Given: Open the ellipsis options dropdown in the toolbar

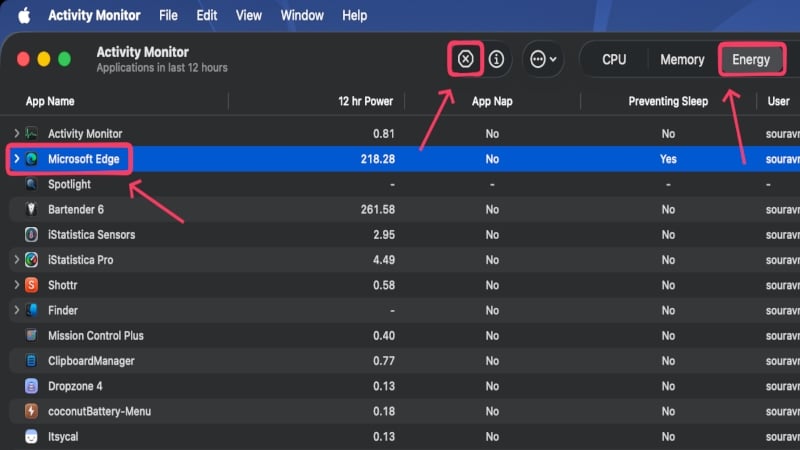Looking at the screenshot, I should (x=543, y=59).
